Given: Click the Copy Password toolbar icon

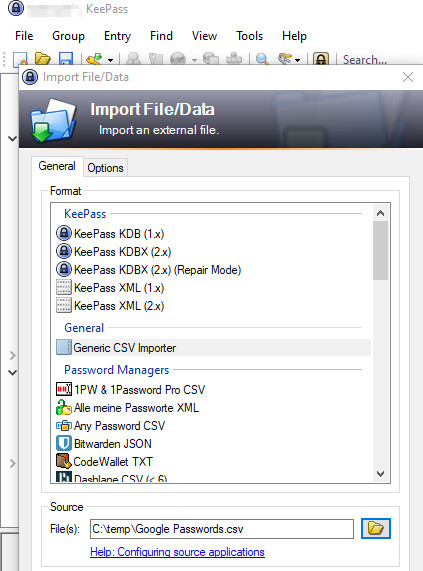Looking at the screenshot, I should click(155, 59).
